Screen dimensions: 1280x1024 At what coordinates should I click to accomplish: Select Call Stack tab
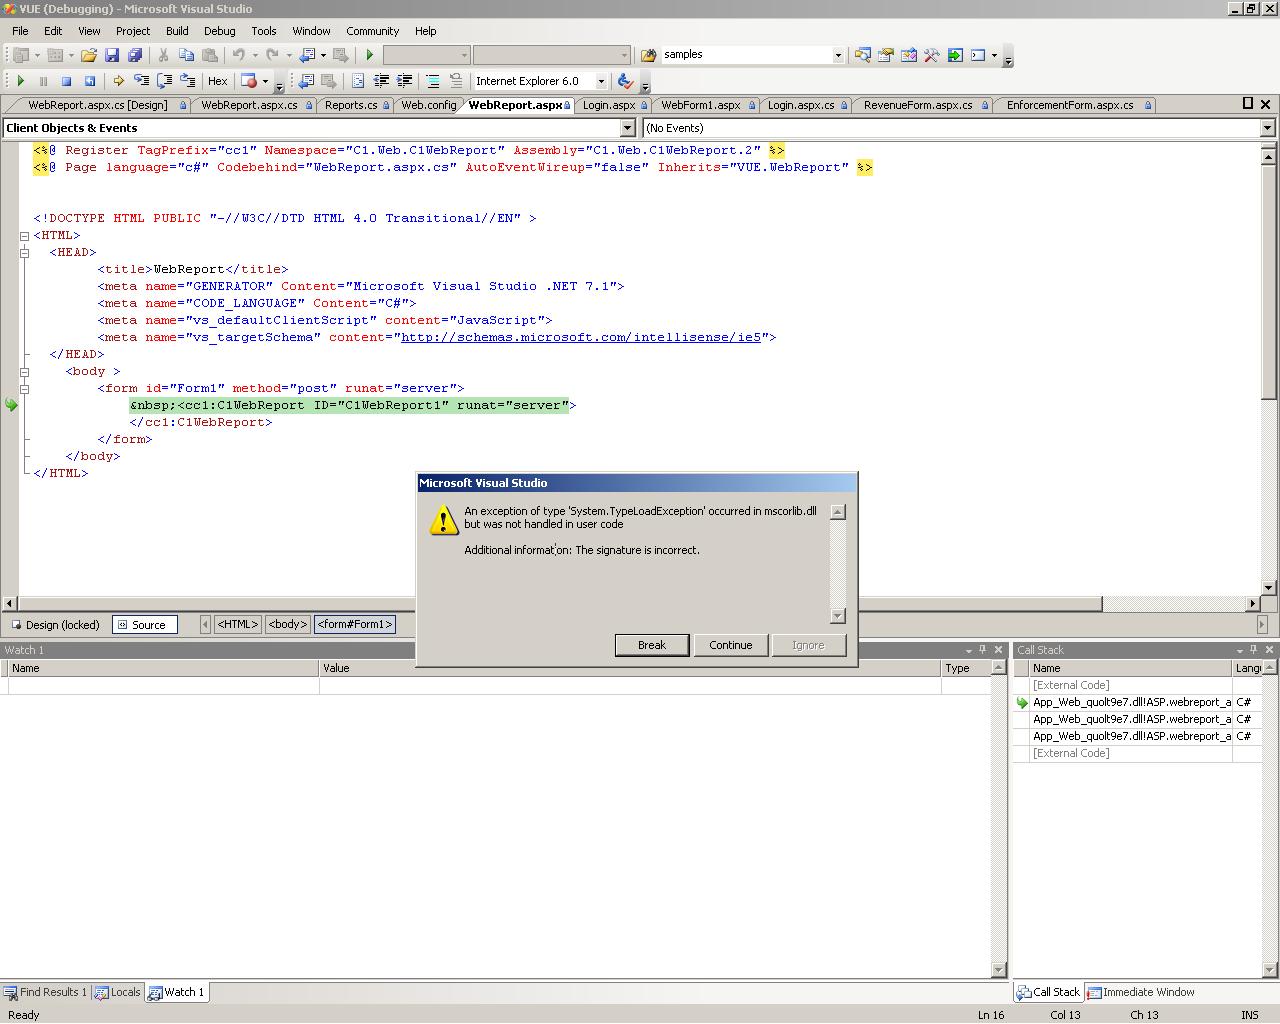[1048, 992]
